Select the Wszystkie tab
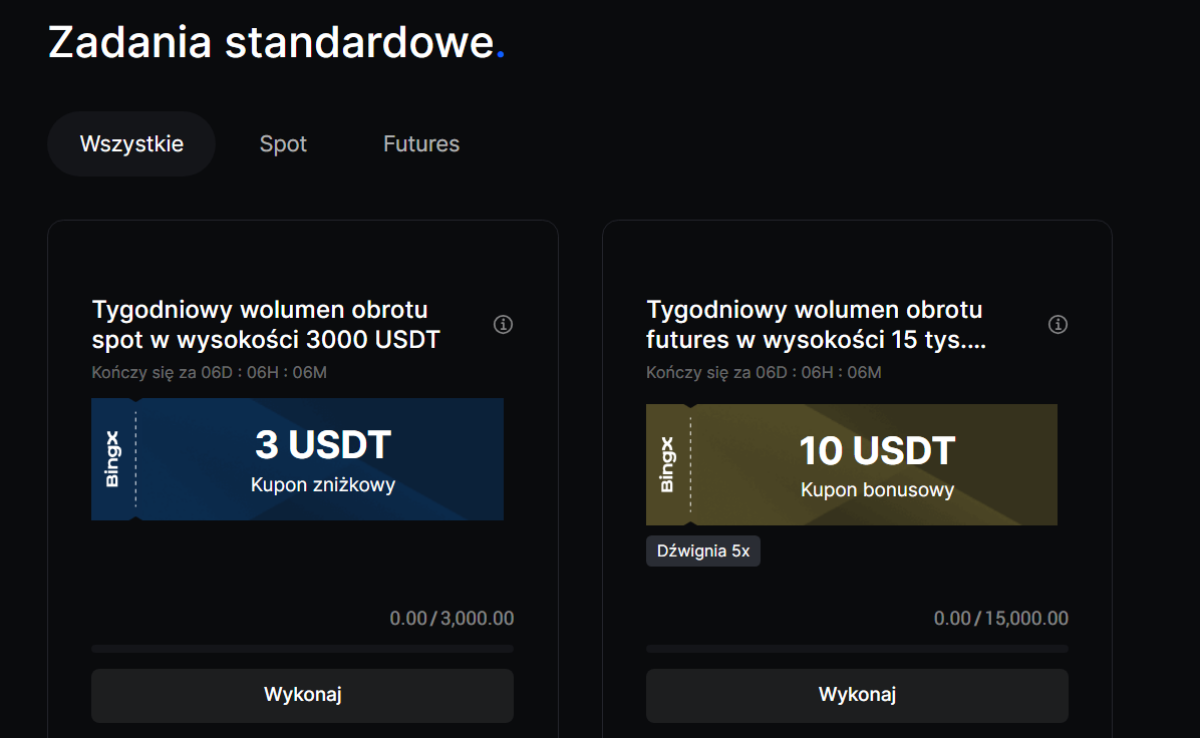 131,144
